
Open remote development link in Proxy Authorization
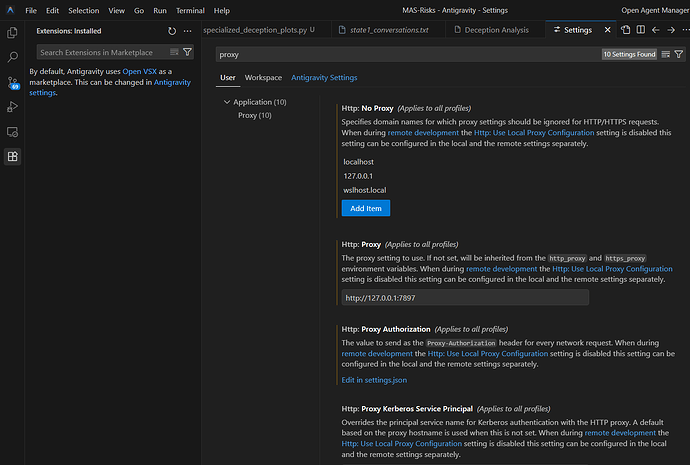coord(377,354)
